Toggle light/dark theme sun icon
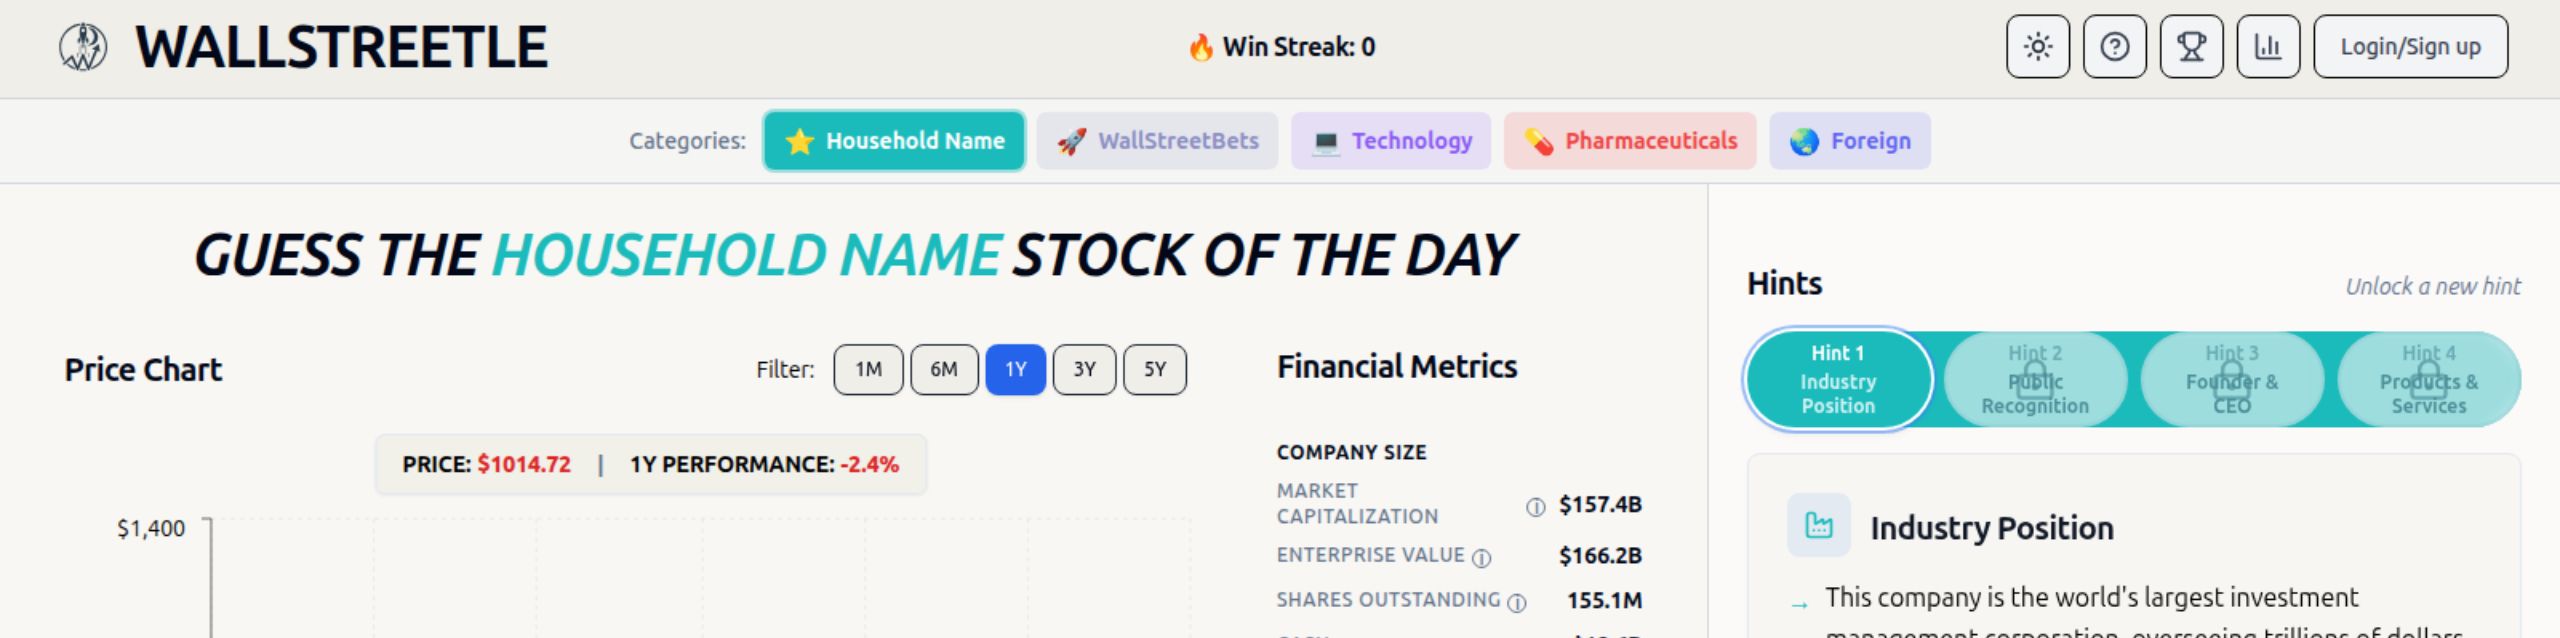 (2037, 47)
